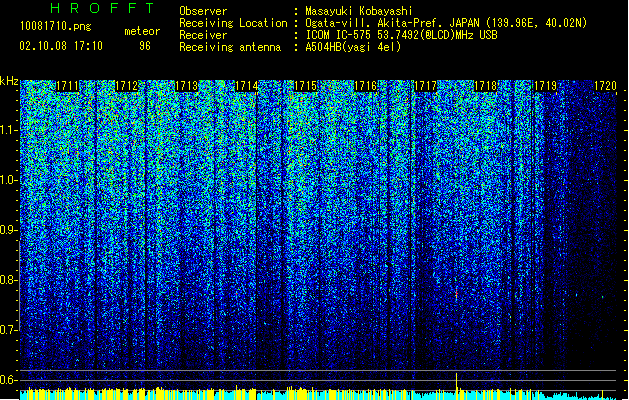Click the 0.8 frequency axis label
Image resolution: width=629 pixels, height=400 pixels.
click(x=8, y=280)
